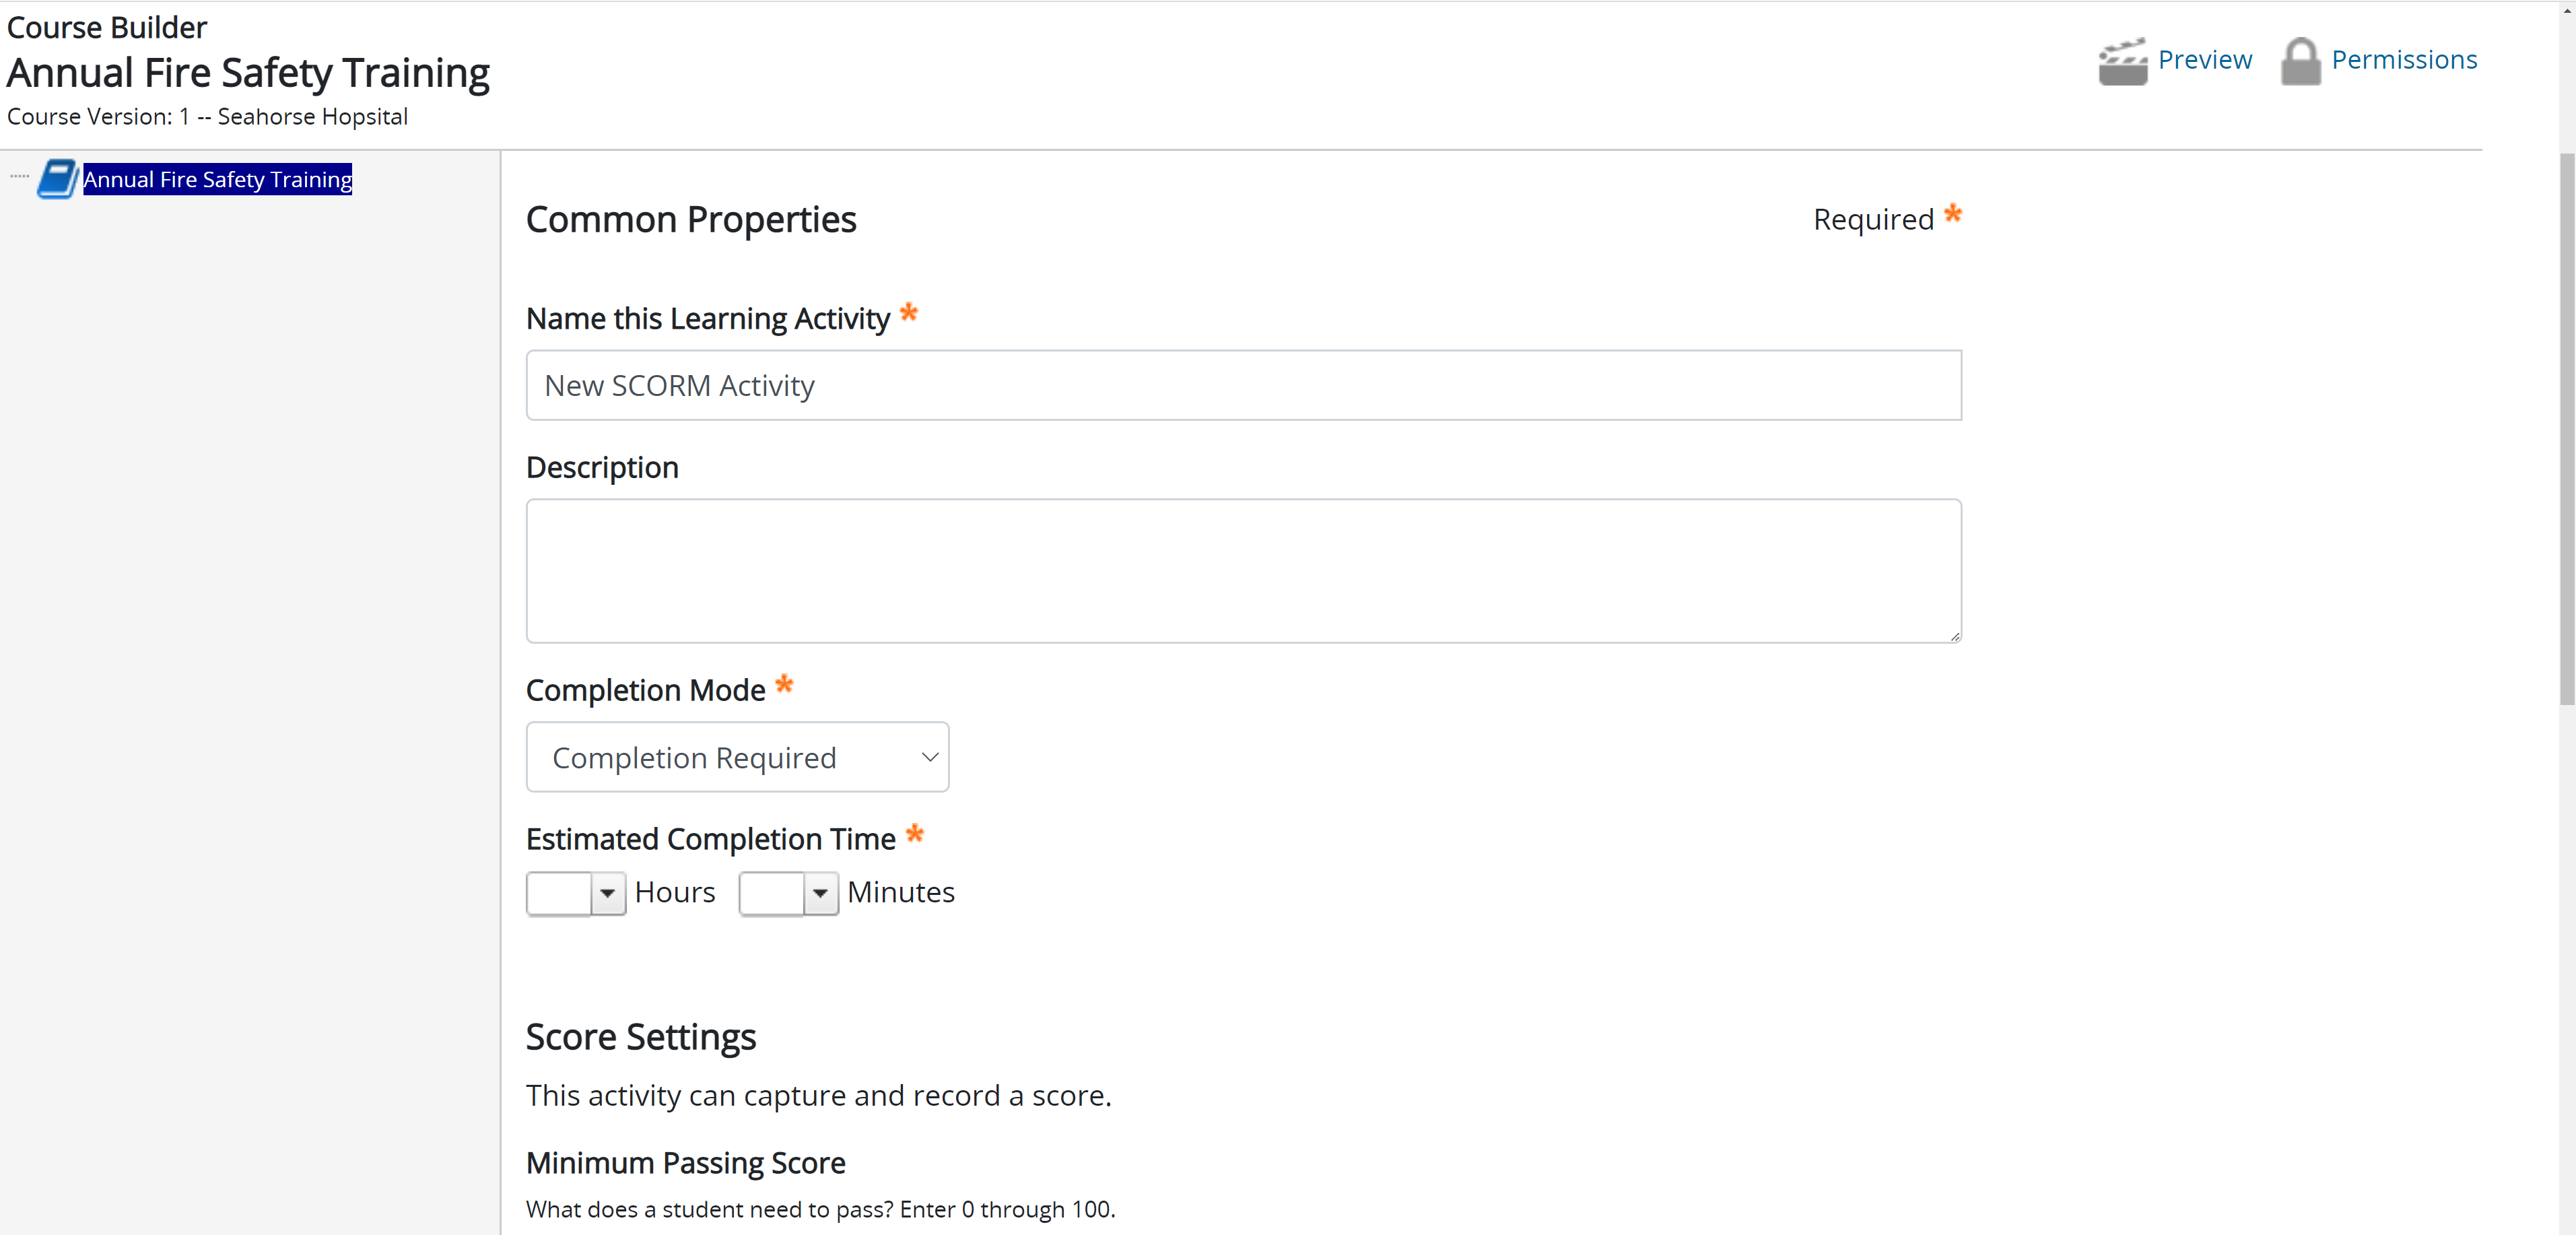This screenshot has width=2576, height=1235.
Task: Click the vertical page scrollbar thumb
Action: click(2566, 430)
